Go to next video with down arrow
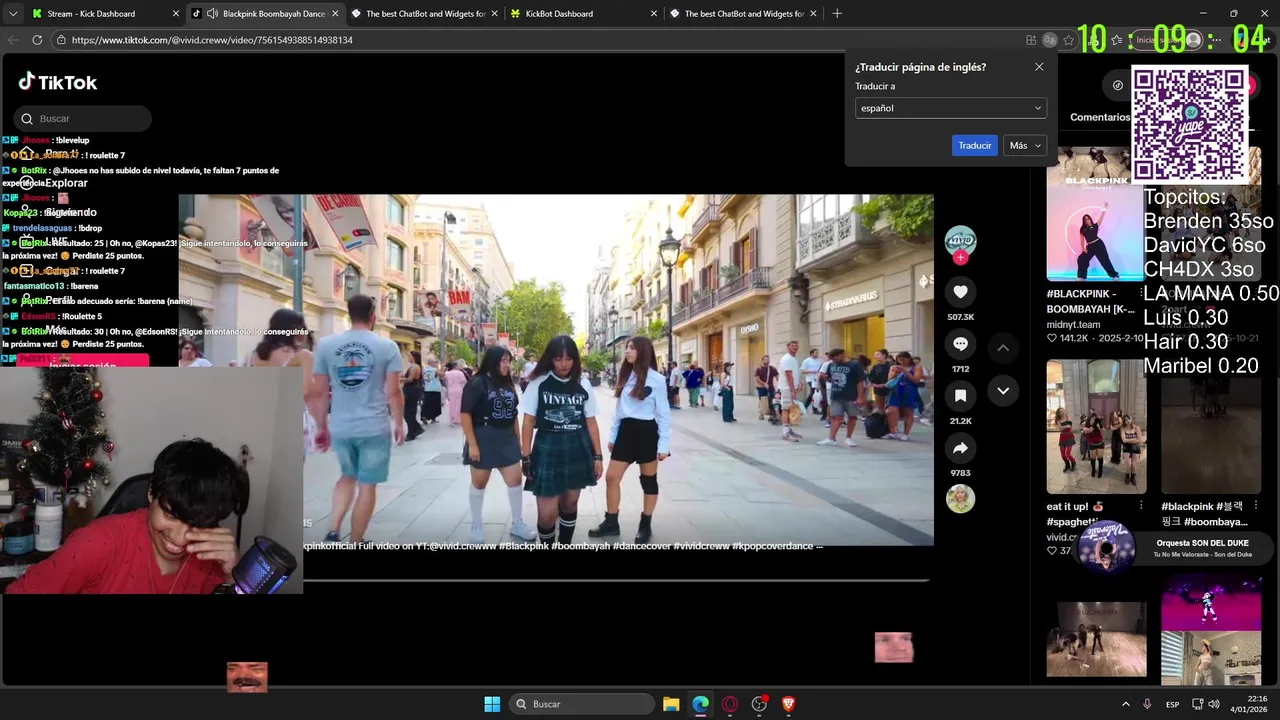 pos(1003,391)
